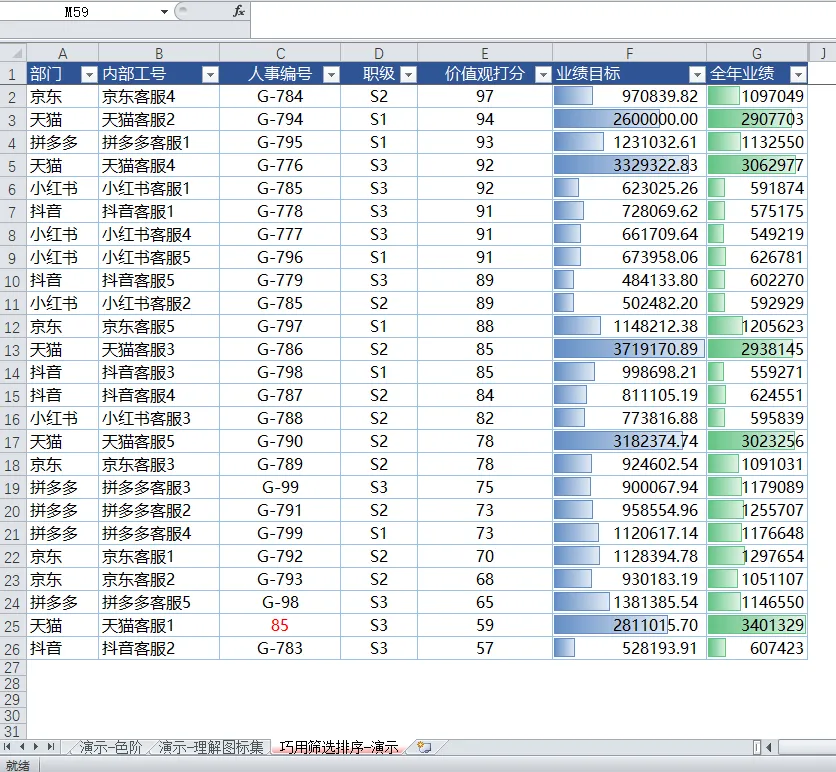Click the horizontal scrollbar left arrow
This screenshot has width=836, height=772.
[x=769, y=747]
